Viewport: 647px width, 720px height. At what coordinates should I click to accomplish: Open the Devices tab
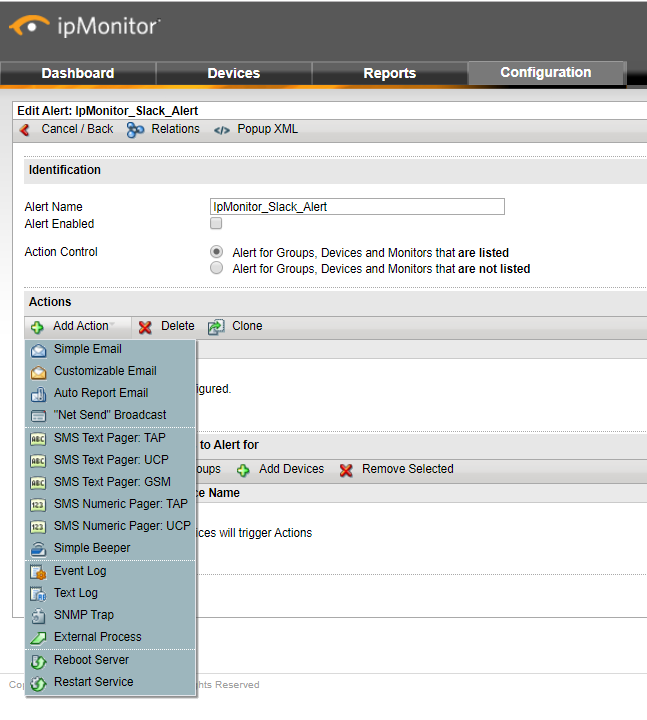pos(234,73)
